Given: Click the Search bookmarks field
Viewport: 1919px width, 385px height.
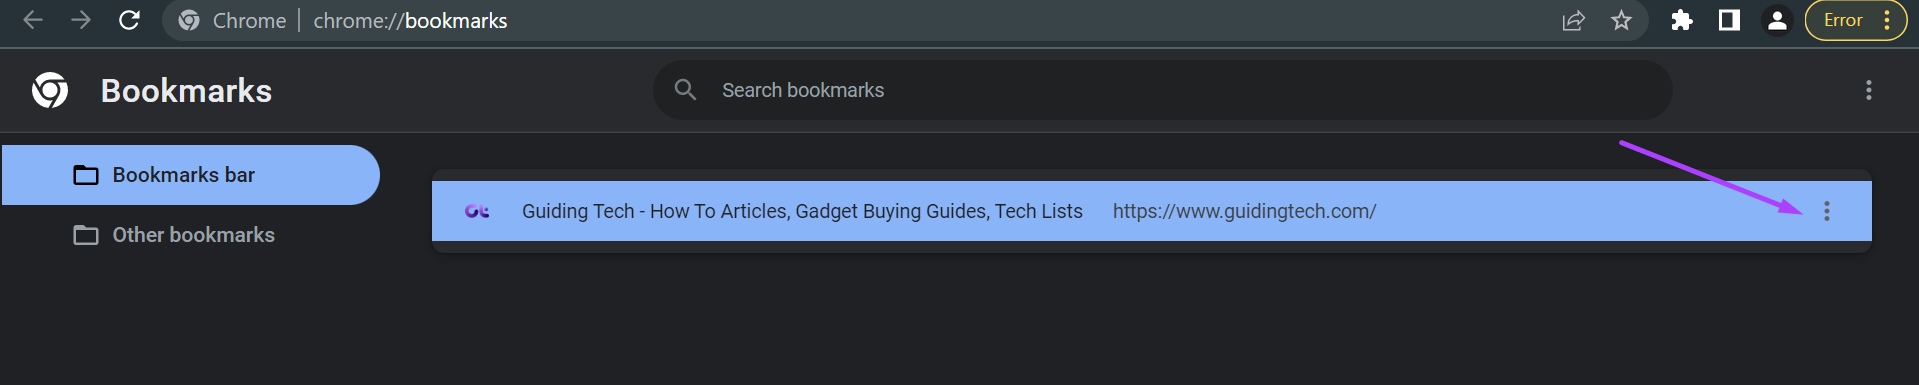Looking at the screenshot, I should click(x=1162, y=90).
